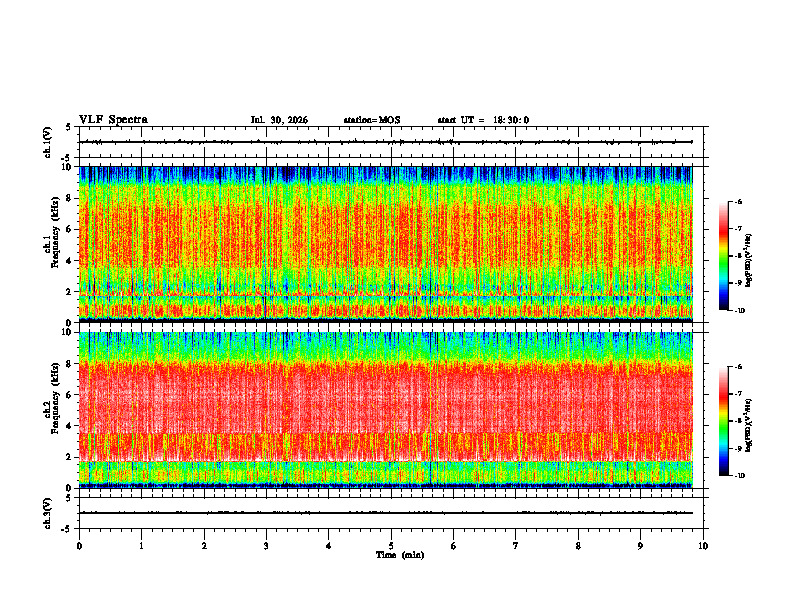Screen dimensions: 792x612
Task: Click the -10 label on ch.2 color bar
Action: (x=739, y=475)
